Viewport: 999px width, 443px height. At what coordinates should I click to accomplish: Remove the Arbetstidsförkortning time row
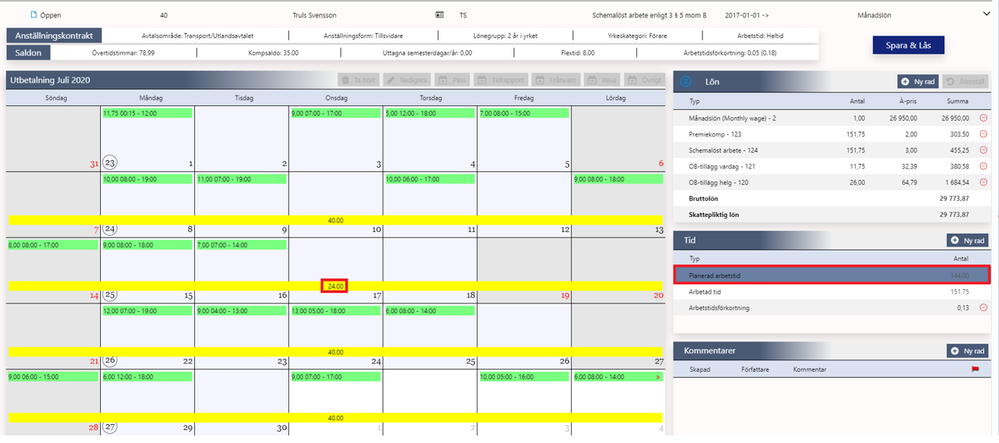983,308
